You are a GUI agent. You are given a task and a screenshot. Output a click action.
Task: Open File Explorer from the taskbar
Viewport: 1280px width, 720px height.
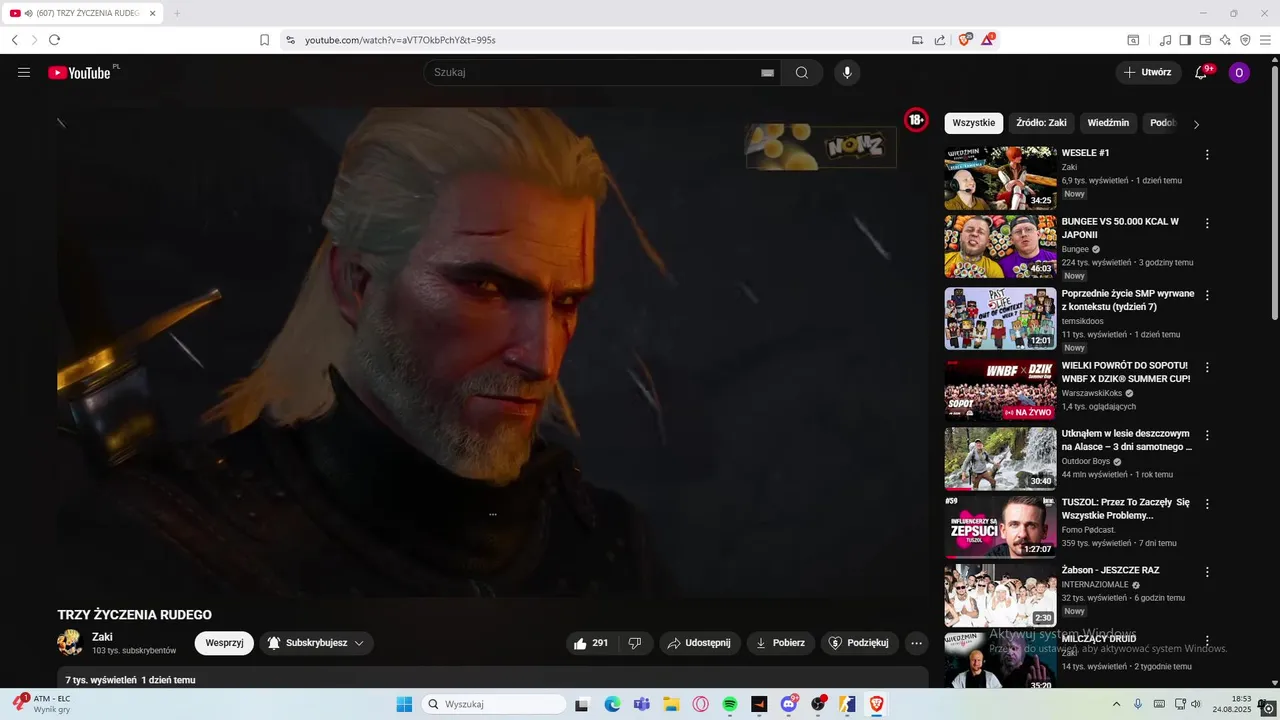(671, 704)
